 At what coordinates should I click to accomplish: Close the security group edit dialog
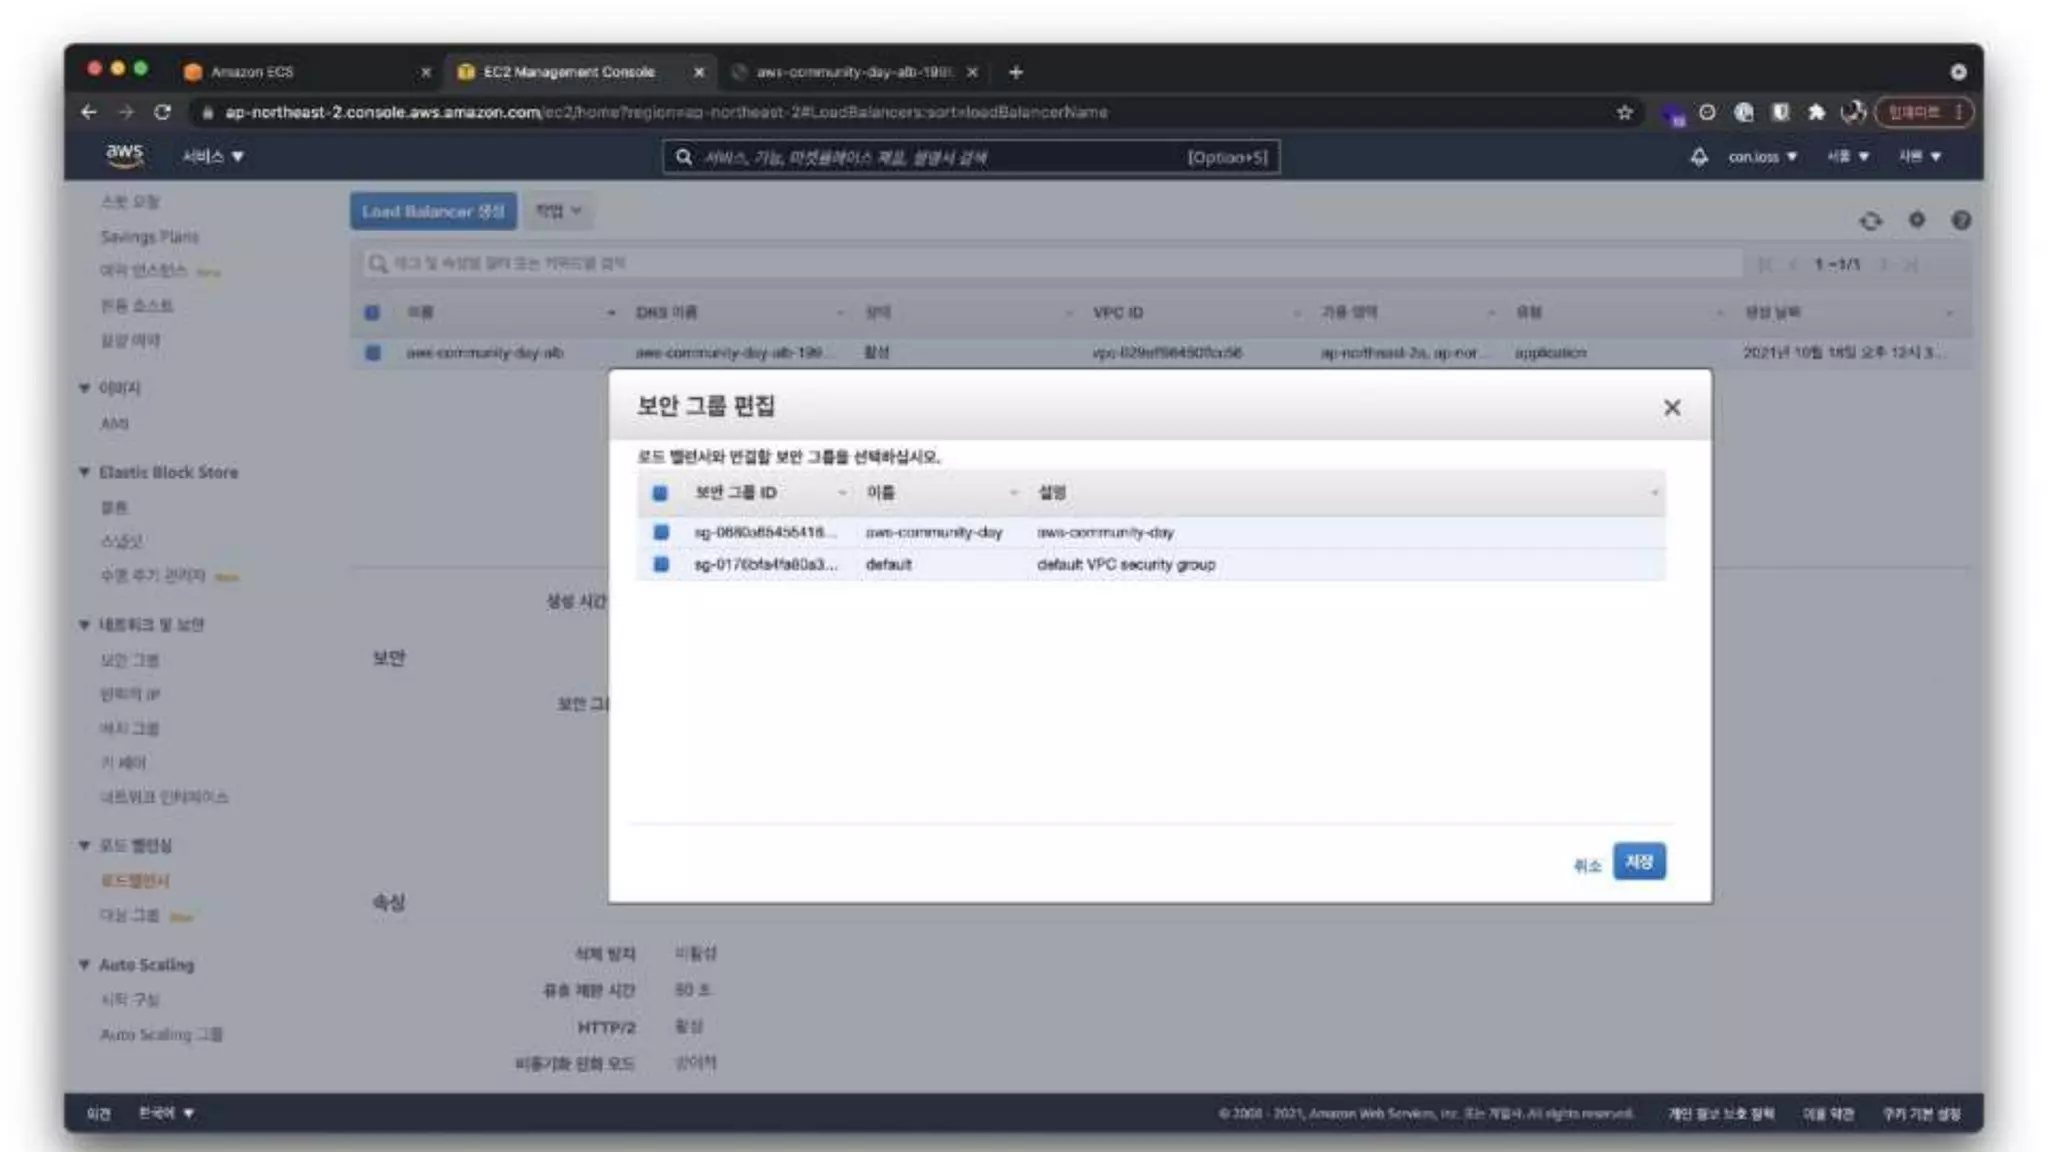(x=1671, y=407)
